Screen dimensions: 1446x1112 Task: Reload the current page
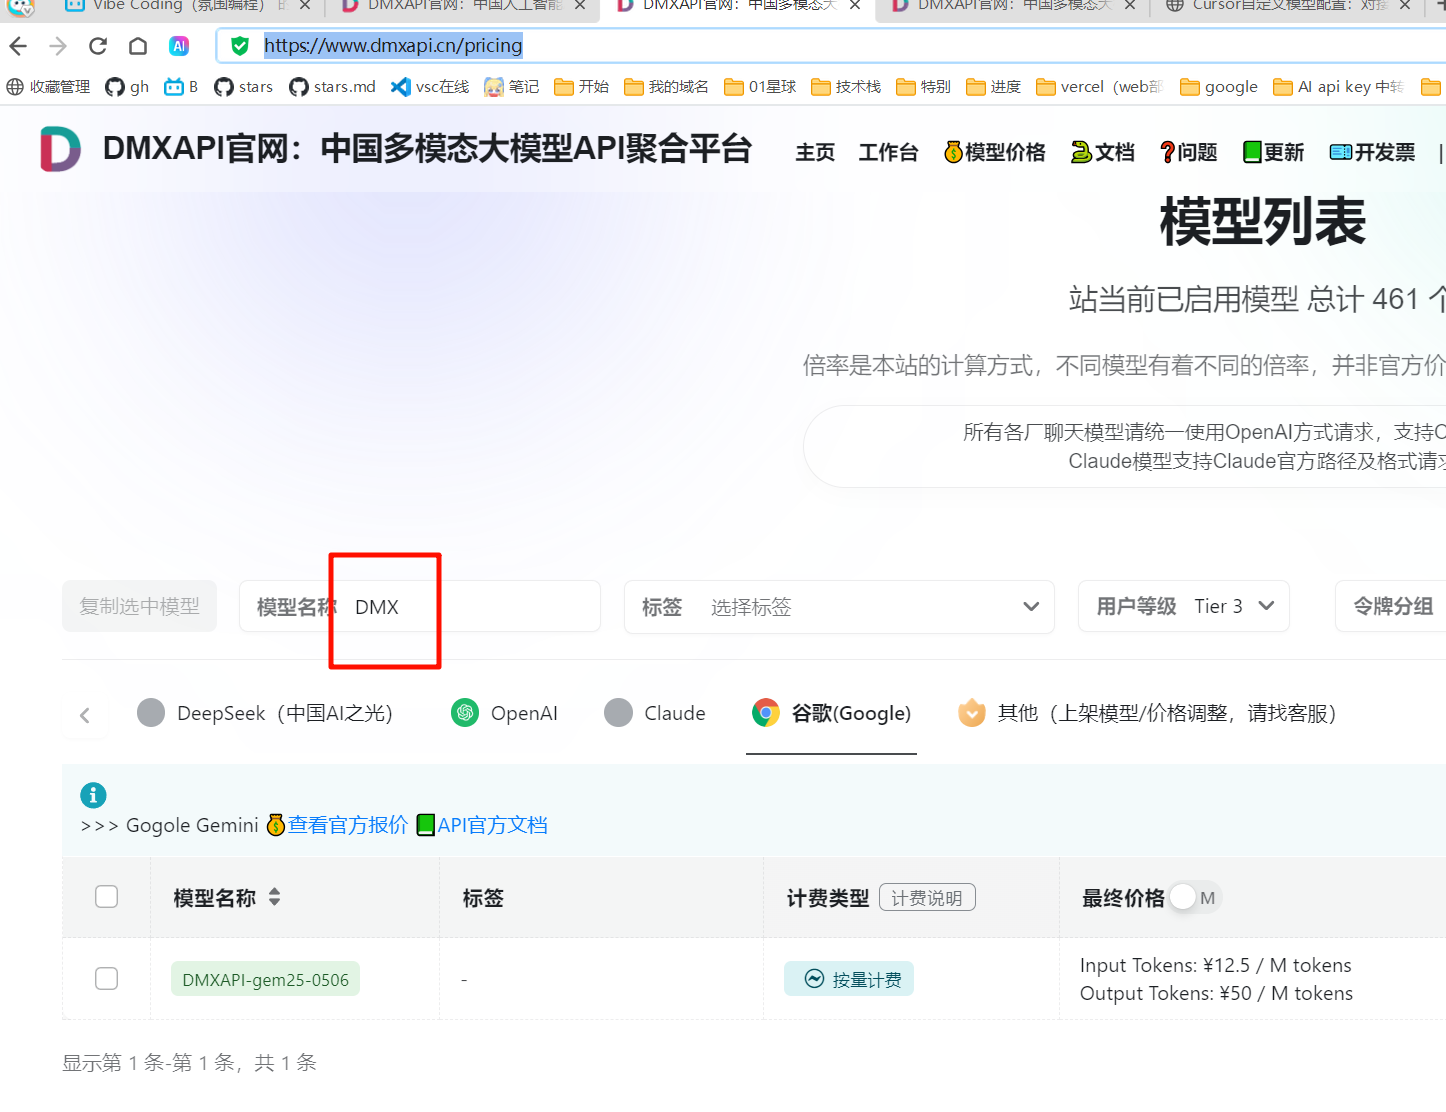coord(98,46)
